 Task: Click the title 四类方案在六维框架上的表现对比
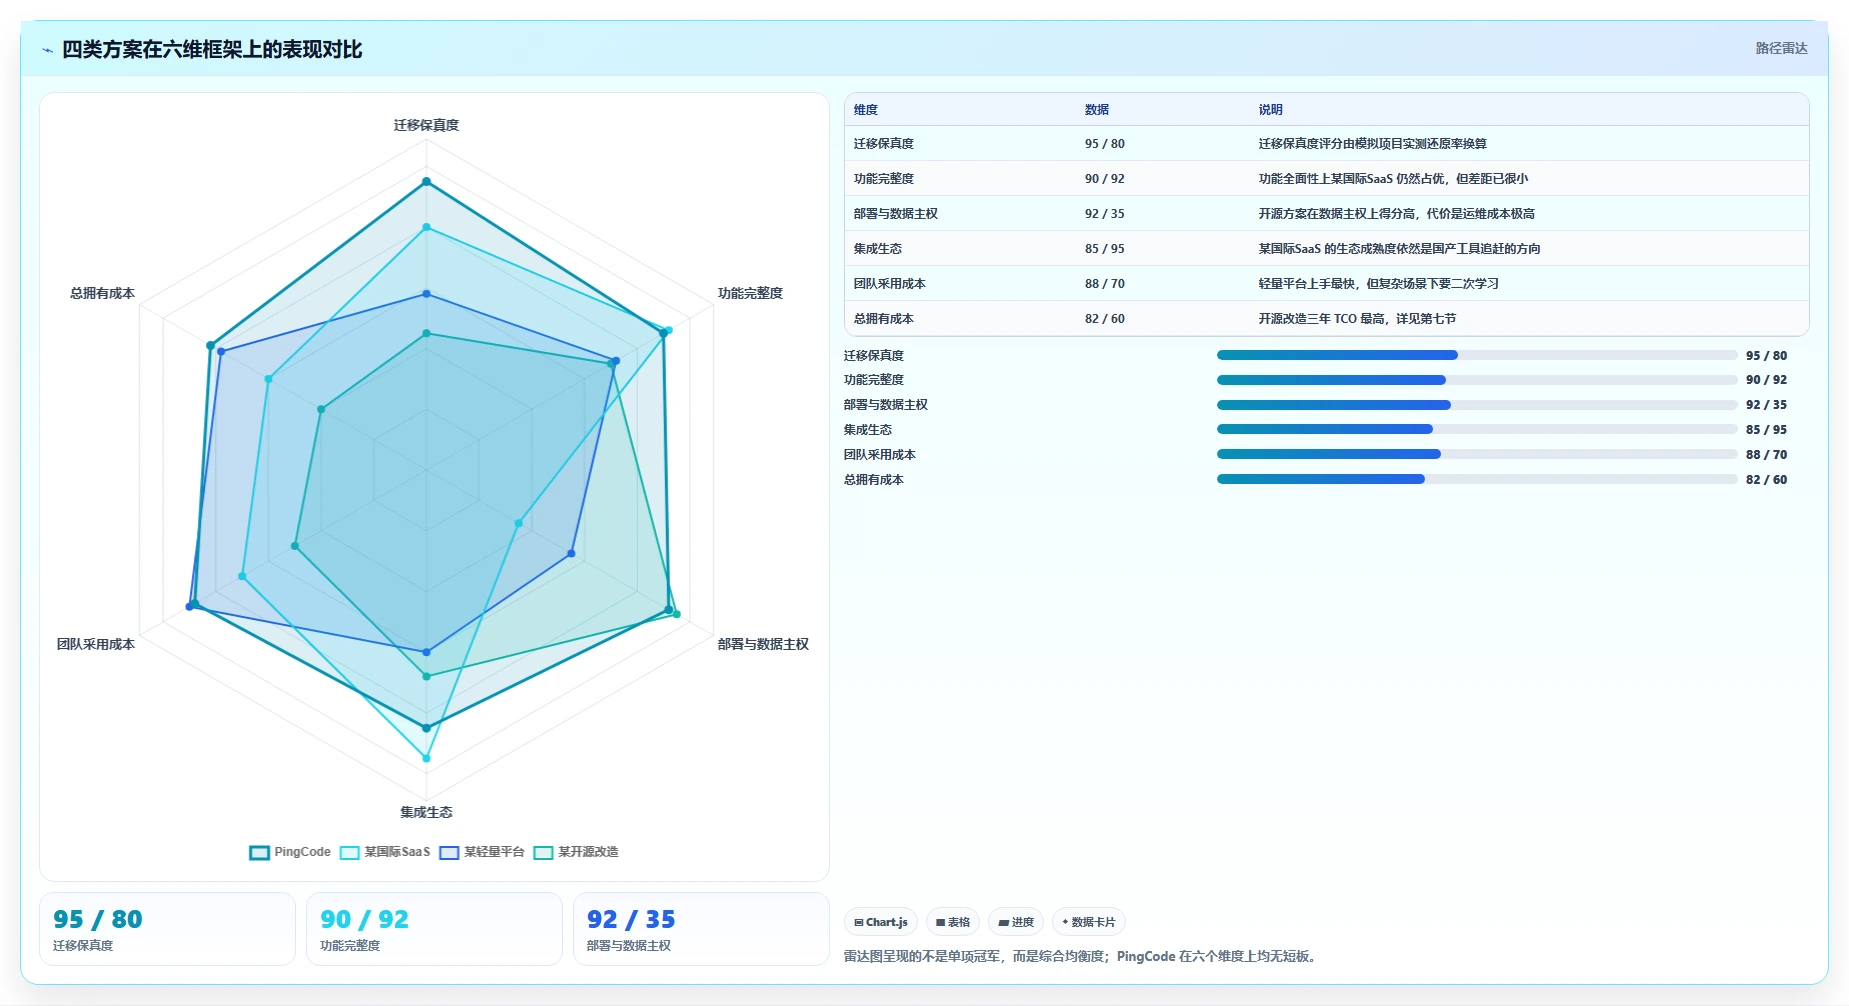pyautogui.click(x=212, y=50)
